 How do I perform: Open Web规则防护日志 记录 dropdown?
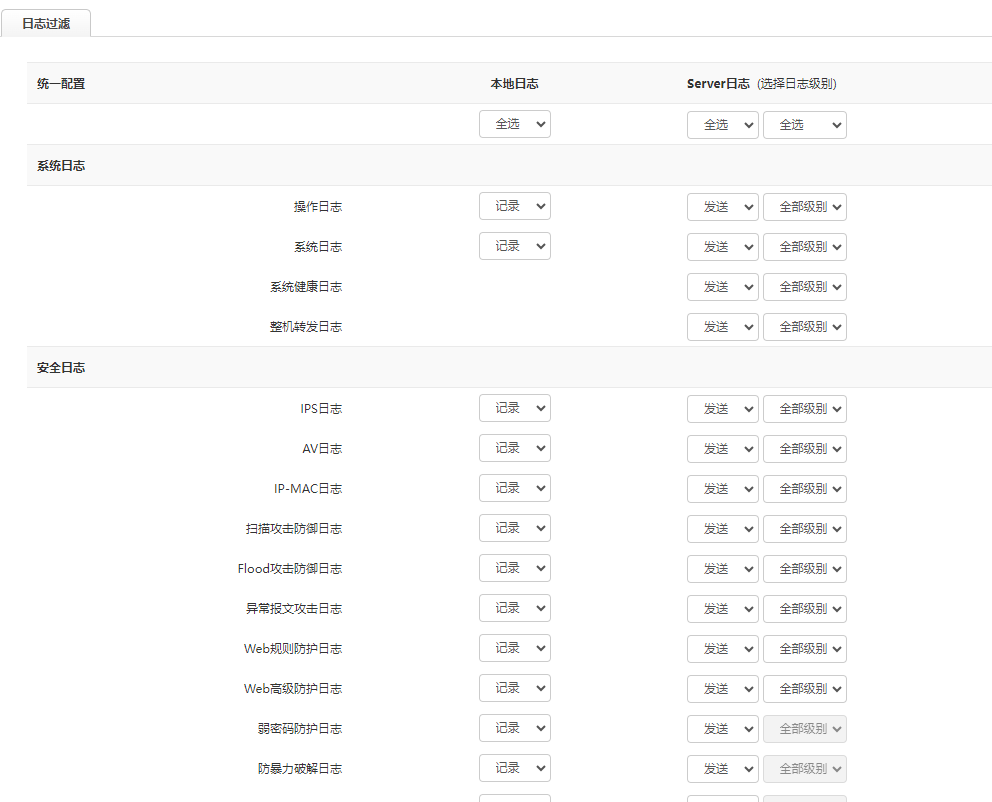pos(515,648)
